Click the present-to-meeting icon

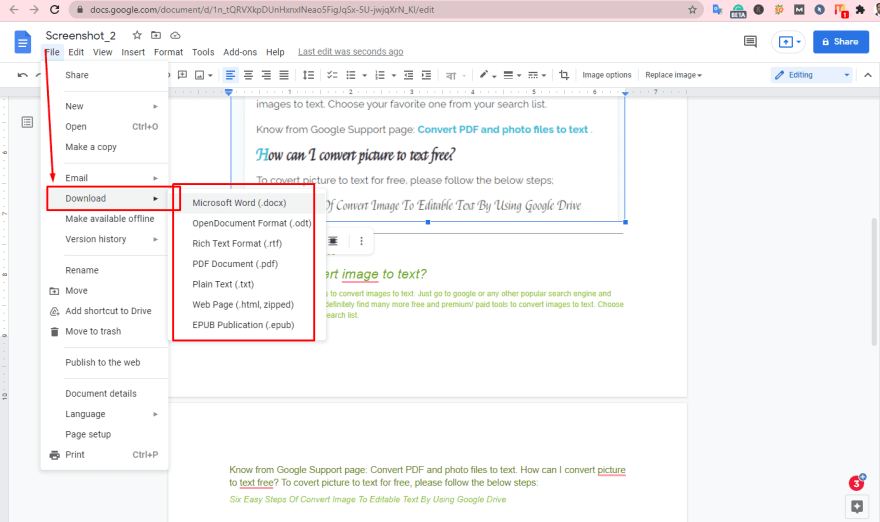789,42
